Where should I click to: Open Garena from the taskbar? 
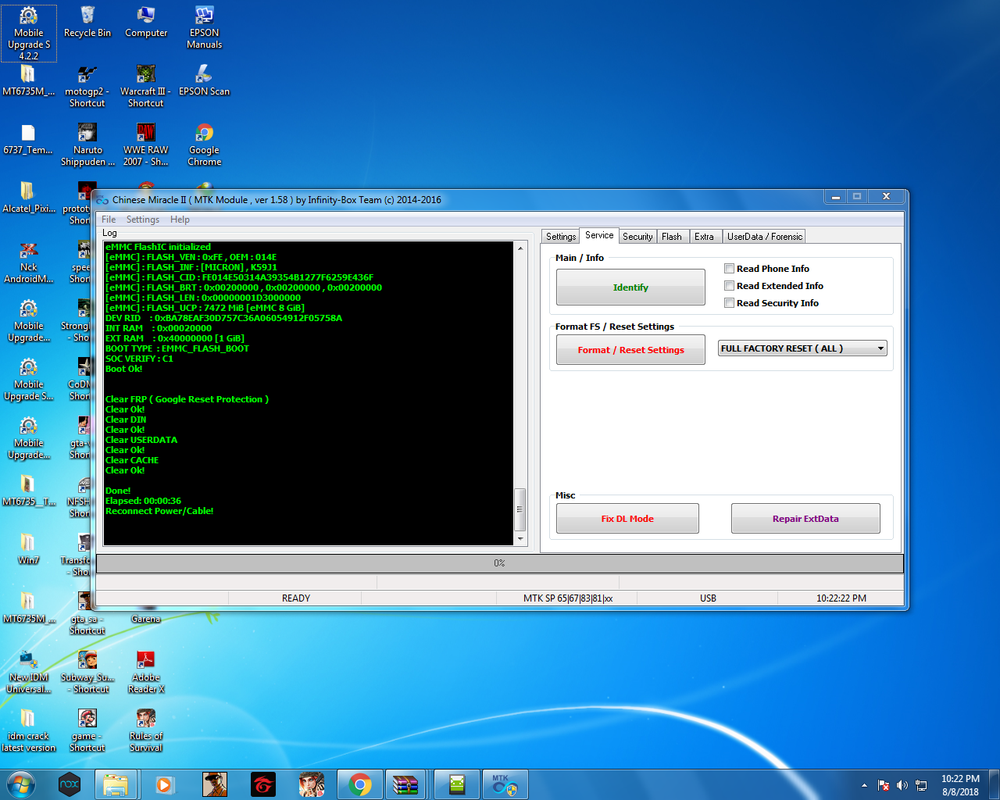point(263,785)
